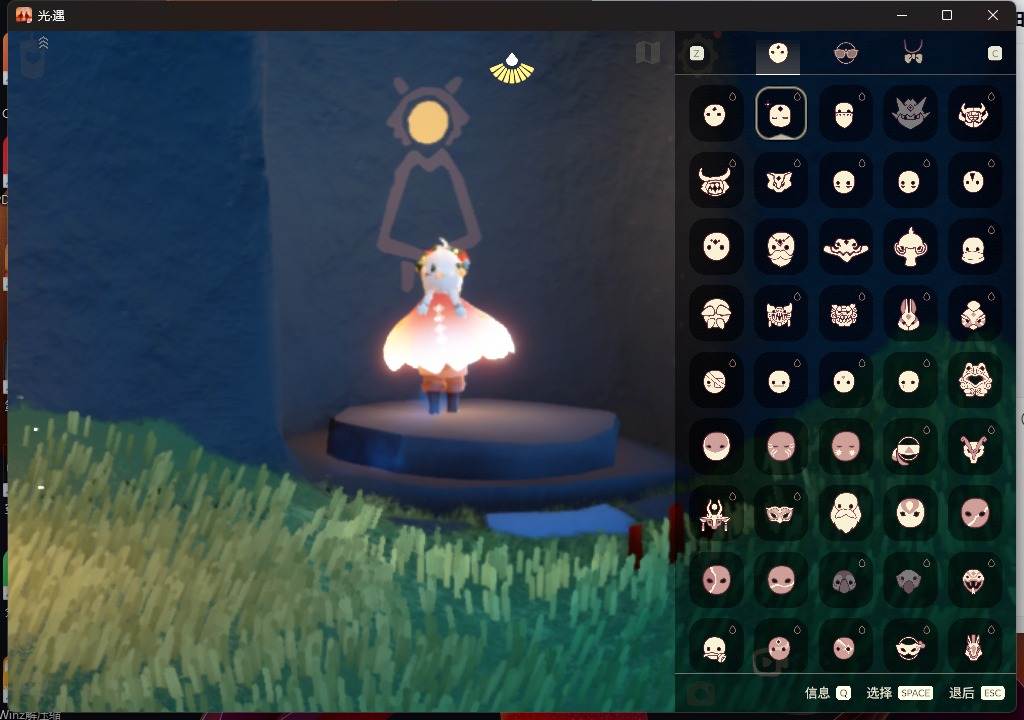Image resolution: width=1024 pixels, height=720 pixels.
Task: Select the grey spiky crown demon mask
Action: click(x=910, y=114)
